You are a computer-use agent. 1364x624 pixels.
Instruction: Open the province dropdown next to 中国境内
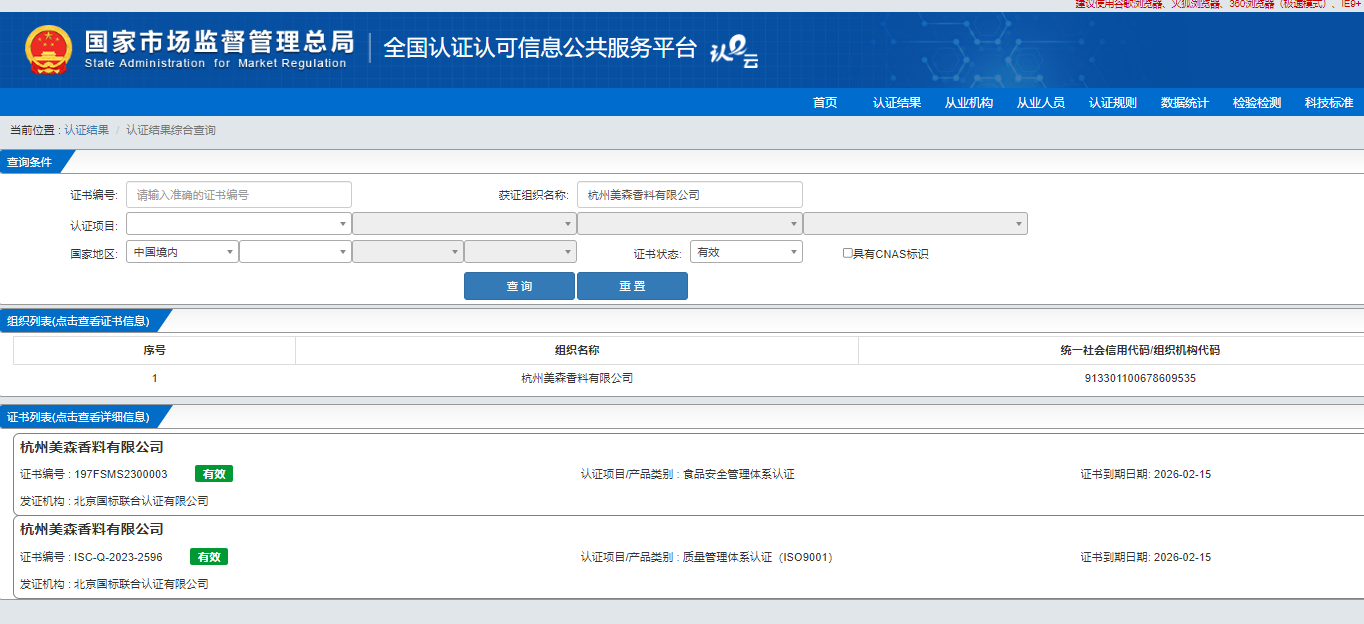295,252
